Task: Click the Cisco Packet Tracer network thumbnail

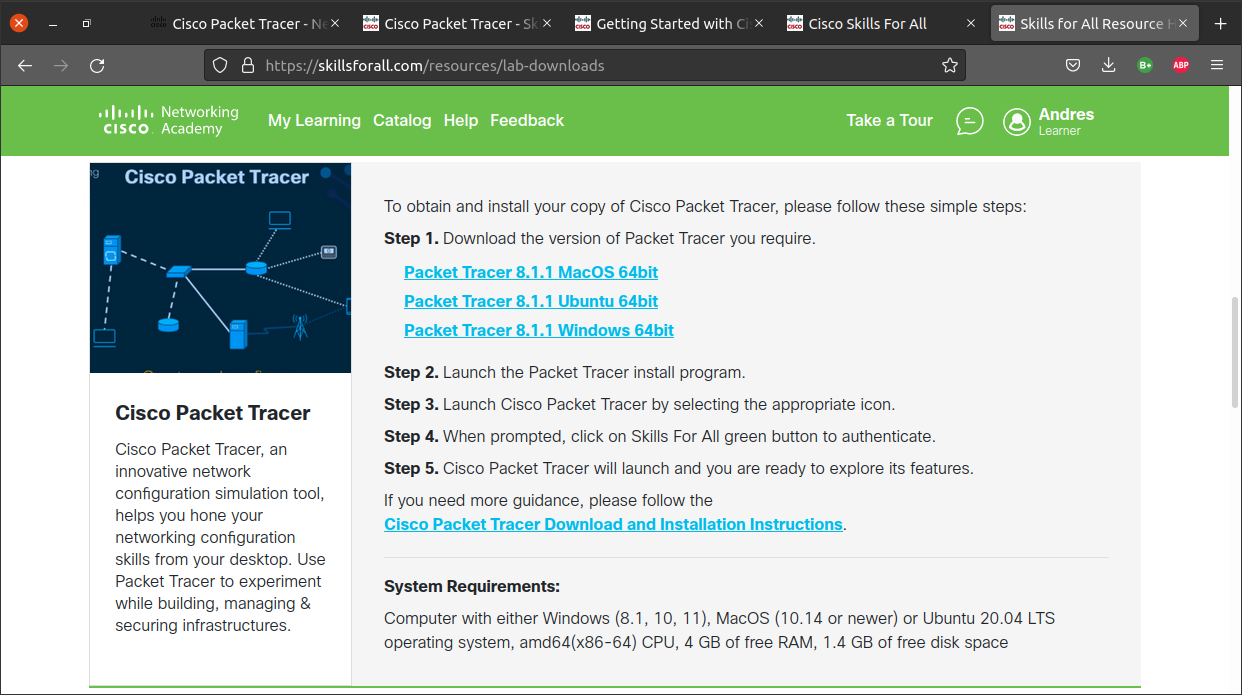Action: tap(220, 268)
